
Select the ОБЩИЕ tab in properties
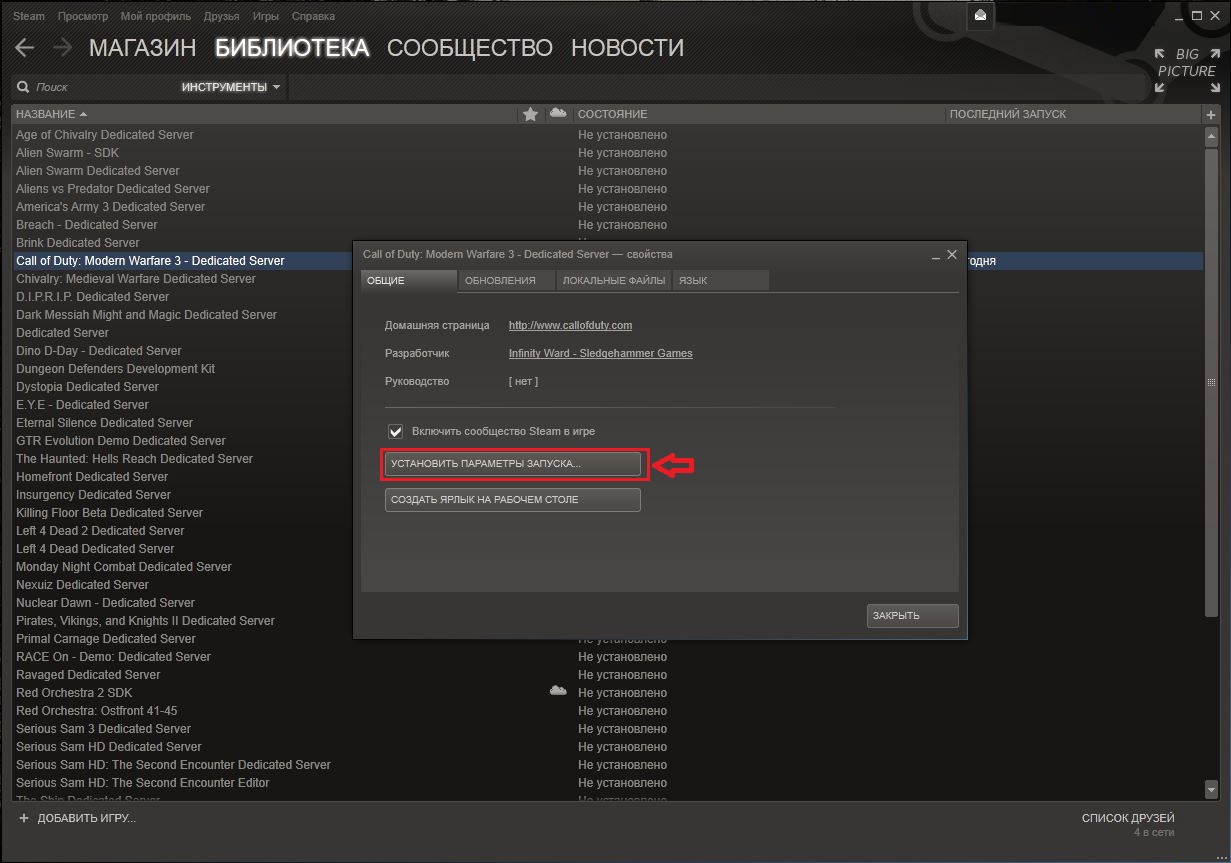[x=409, y=280]
